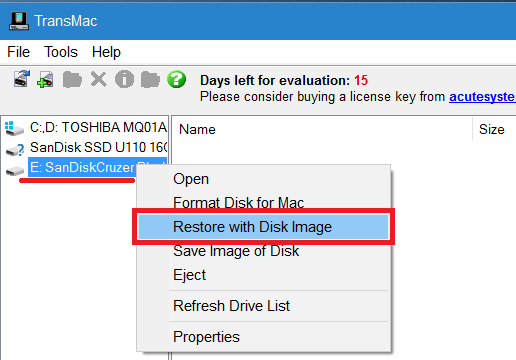The image size is (516, 360).
Task: Click the delete X toolbar icon
Action: click(99, 80)
